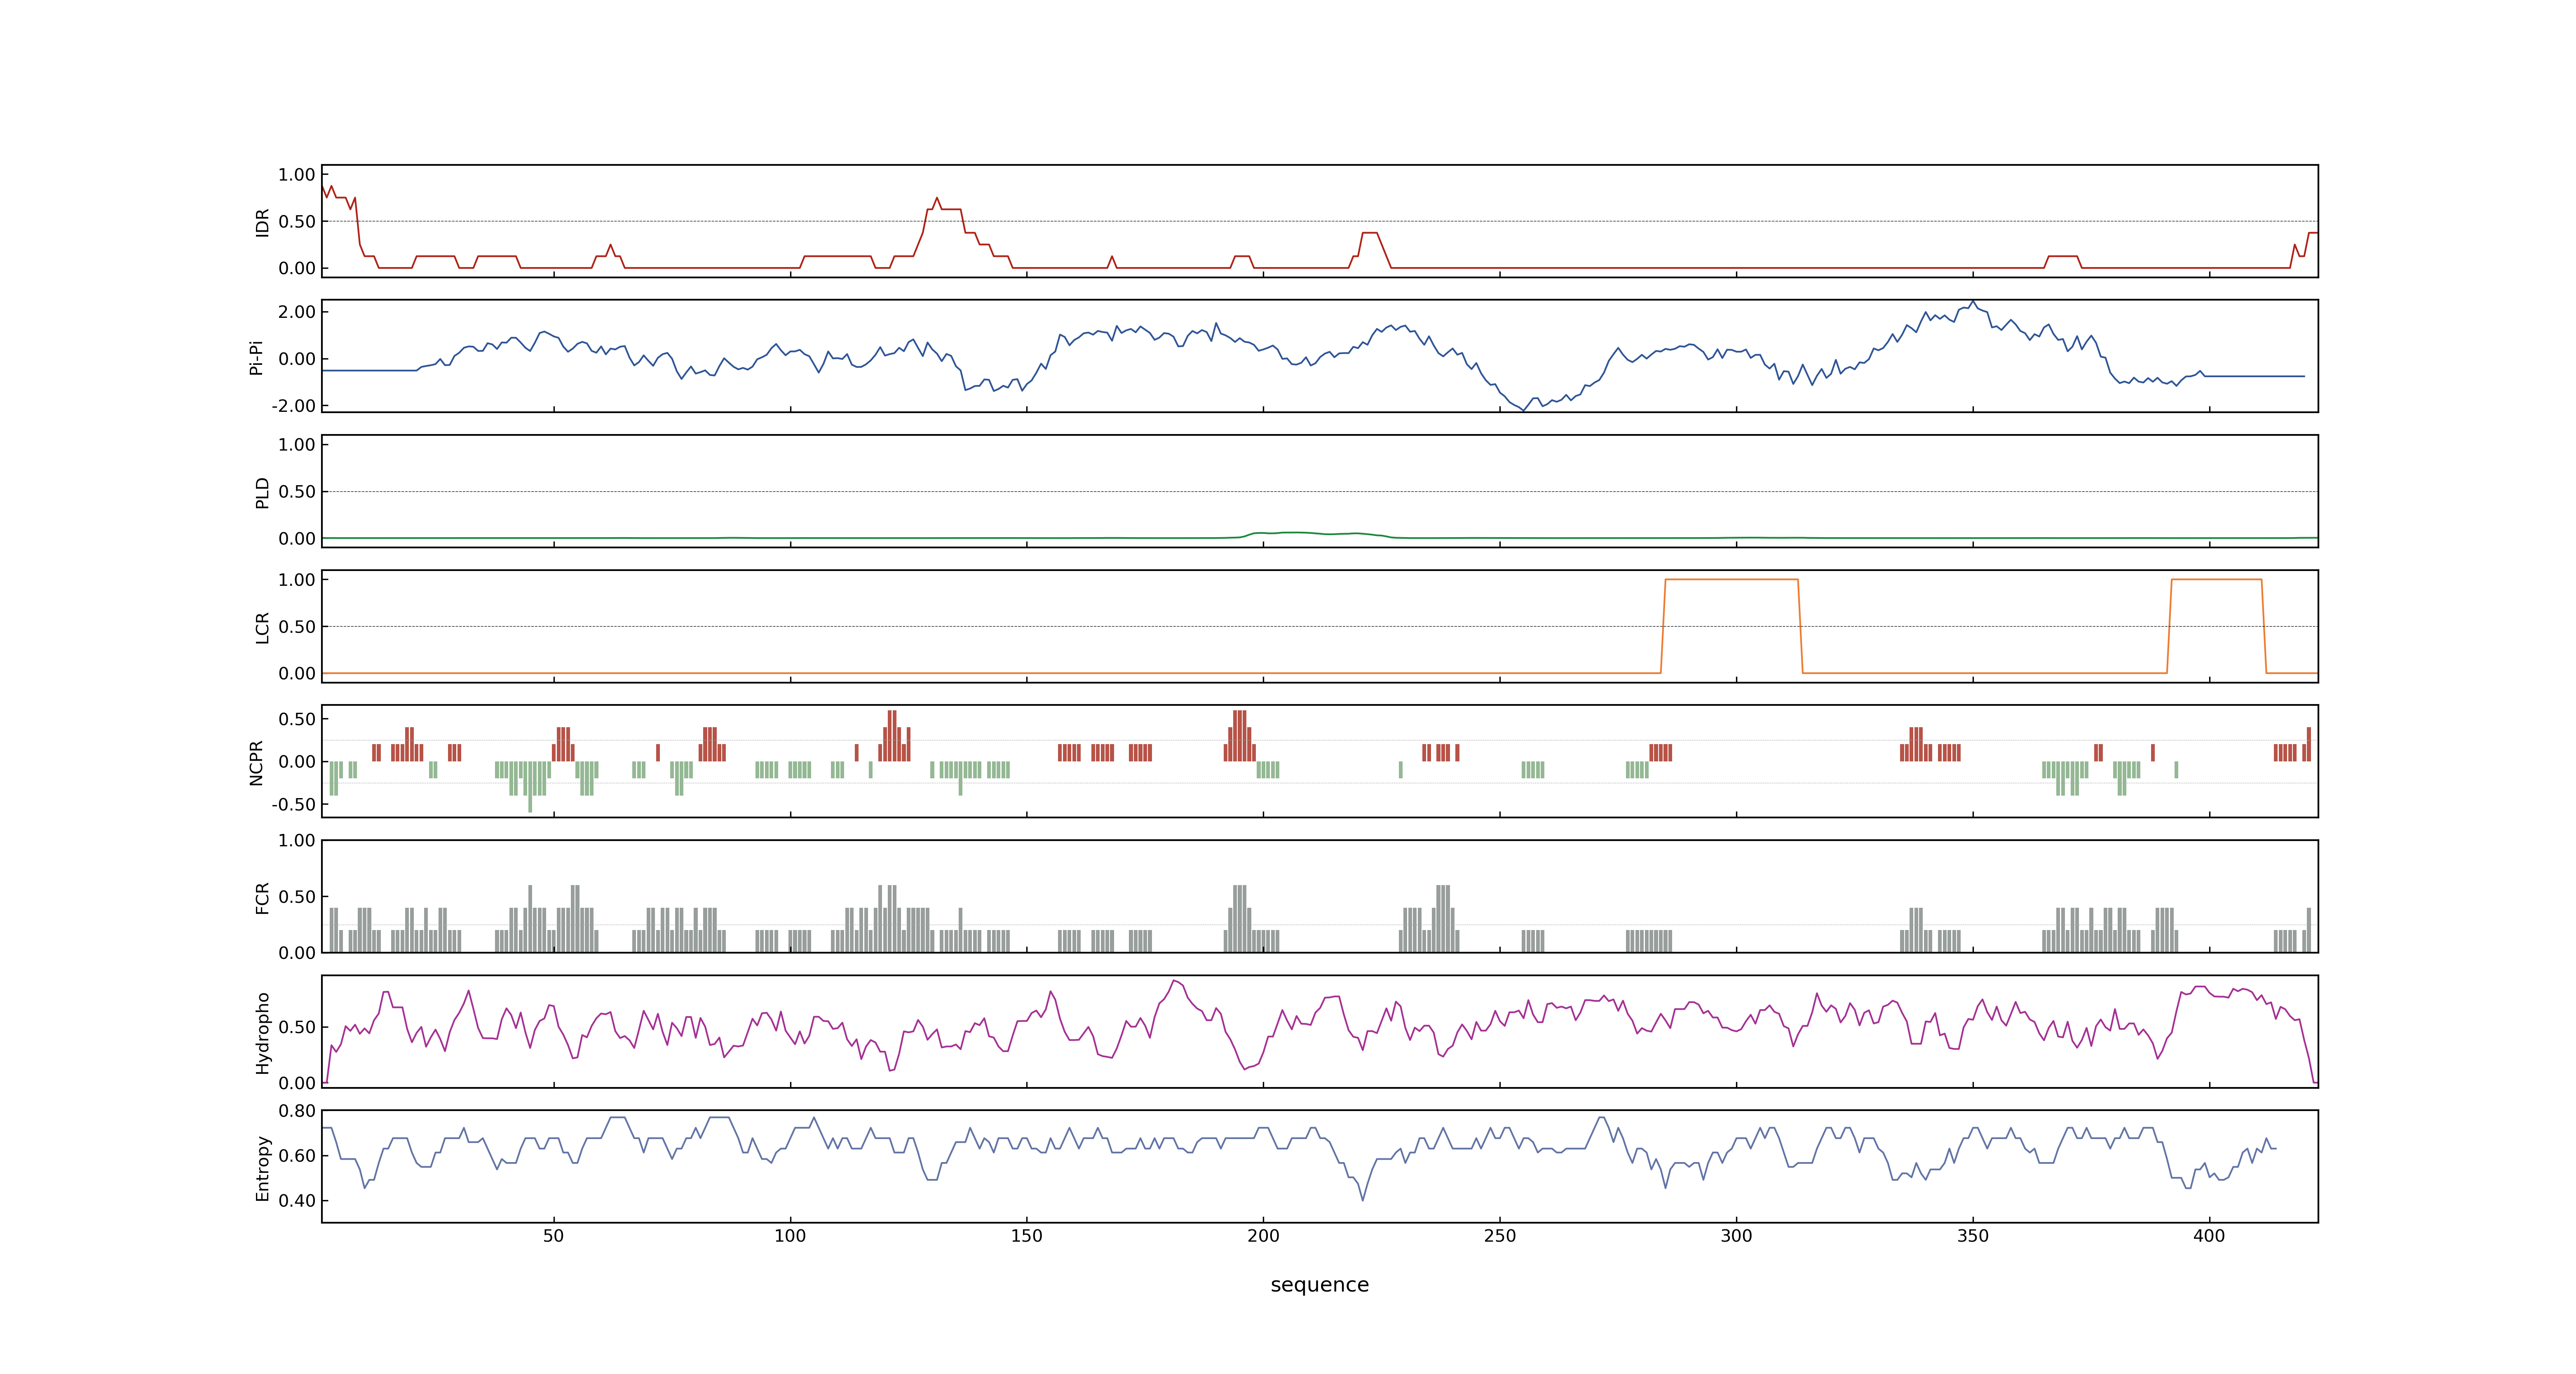2576x1374 pixels.
Task: Click the second LCR plateau near residue 400
Action: click(2216, 580)
